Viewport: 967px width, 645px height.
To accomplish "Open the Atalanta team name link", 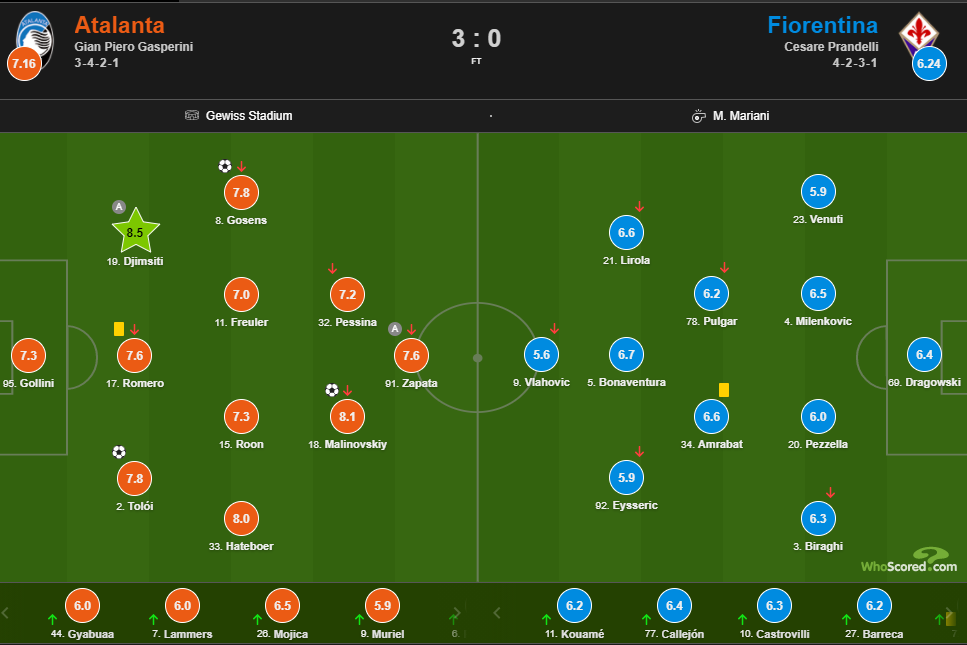I will coord(119,24).
